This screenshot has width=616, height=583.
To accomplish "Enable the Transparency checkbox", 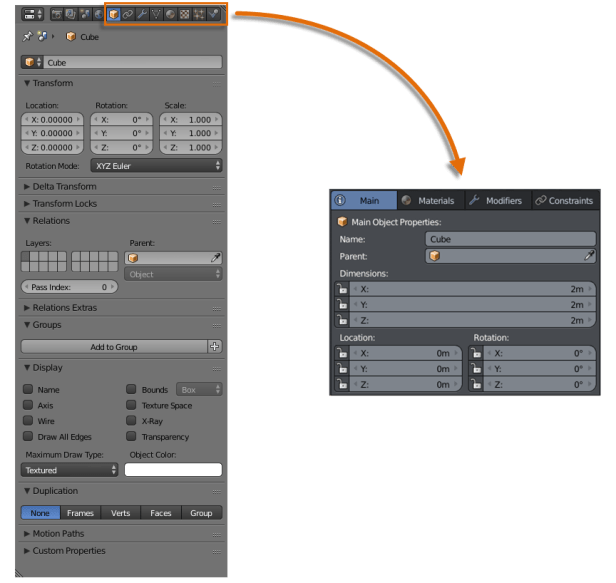I will [131, 436].
